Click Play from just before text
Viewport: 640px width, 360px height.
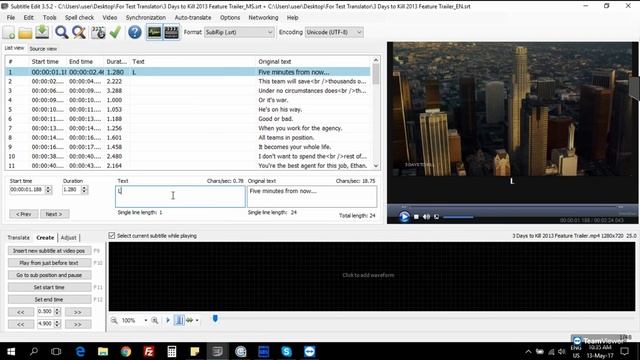[x=49, y=263]
